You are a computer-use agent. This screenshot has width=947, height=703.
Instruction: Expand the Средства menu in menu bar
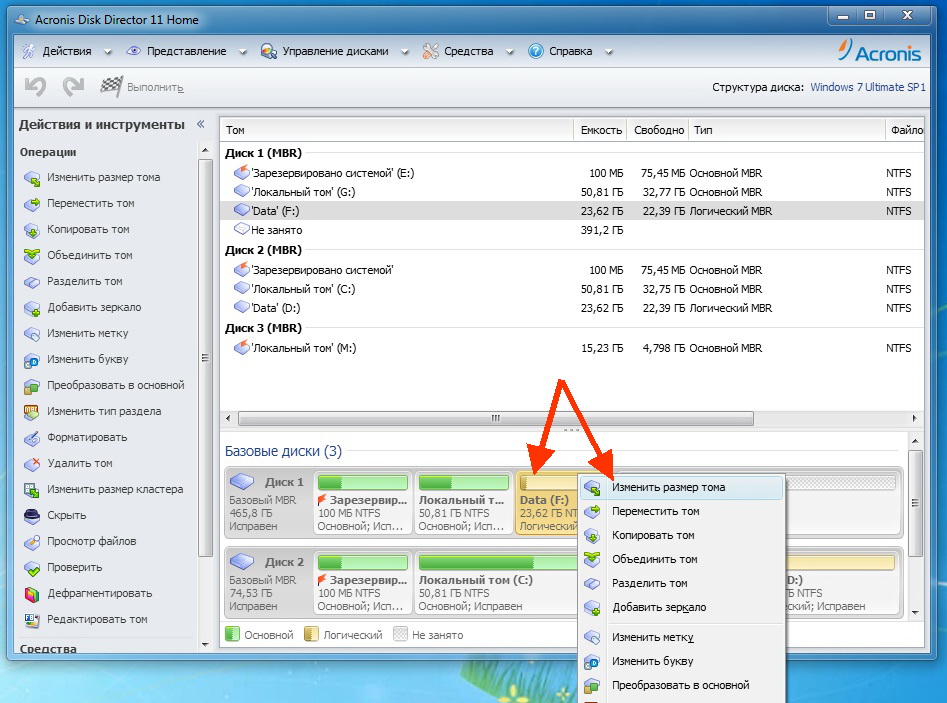click(467, 51)
